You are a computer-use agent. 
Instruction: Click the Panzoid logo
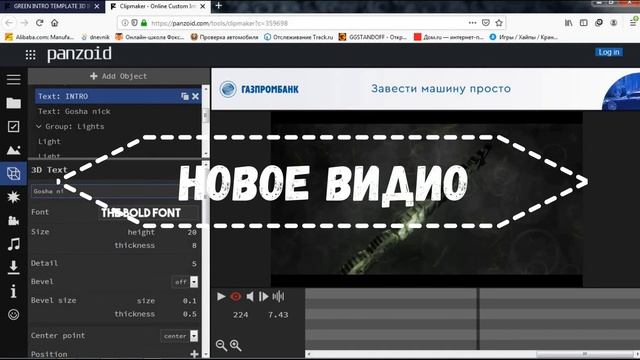click(x=79, y=54)
